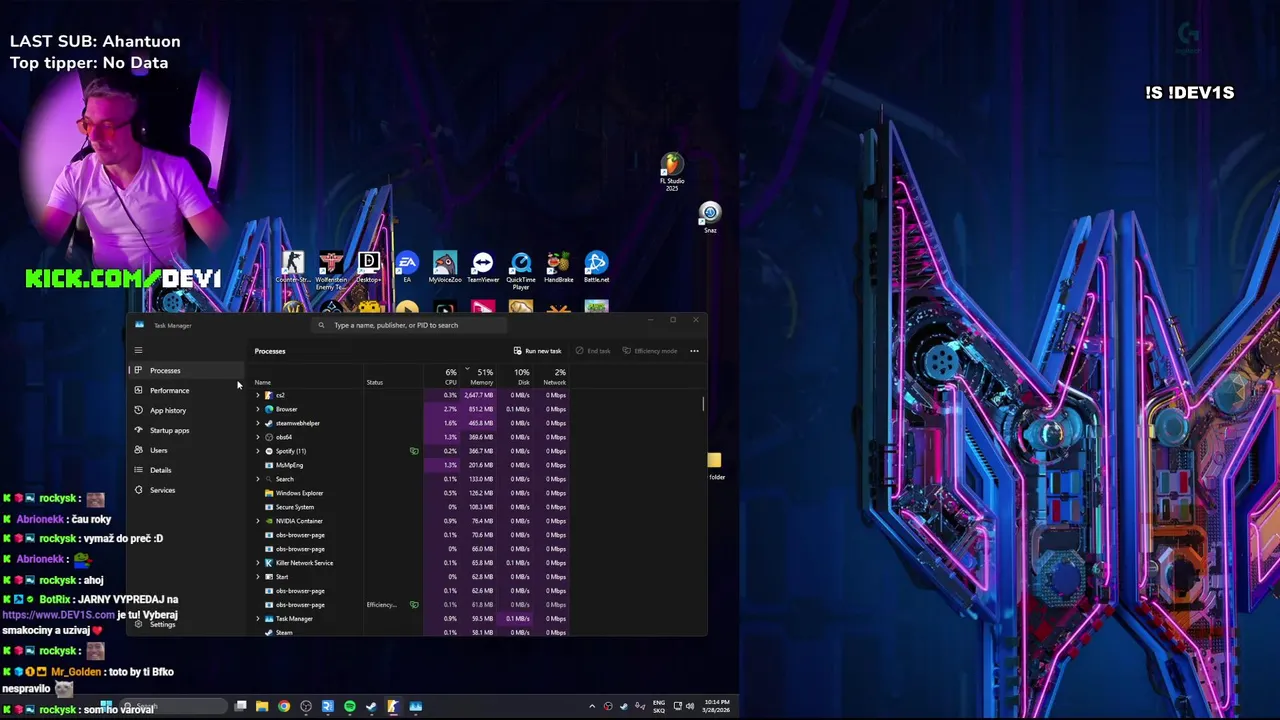Image resolution: width=1280 pixels, height=720 pixels.
Task: Expand the Search process group
Action: [x=258, y=479]
